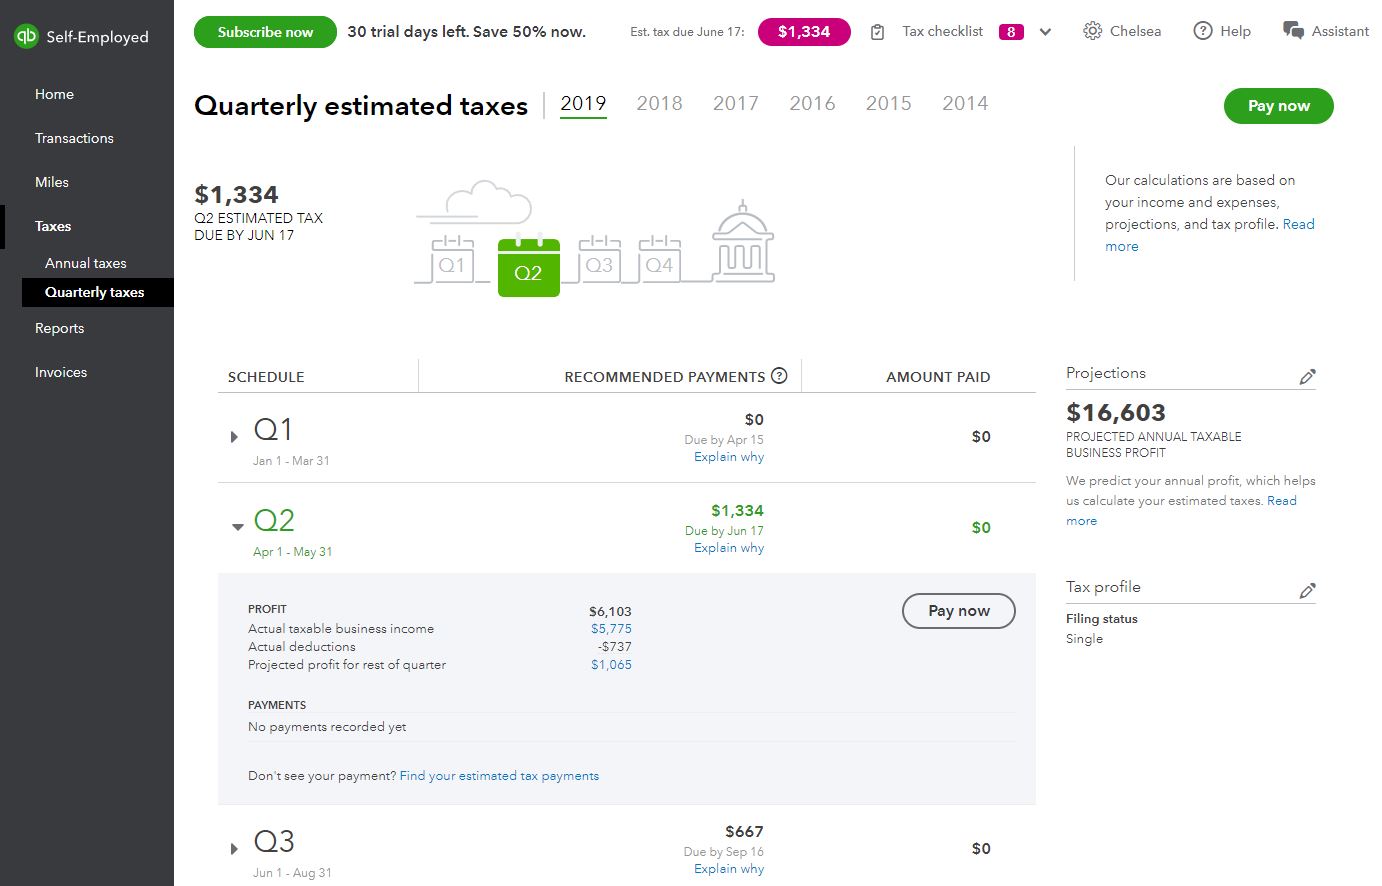This screenshot has width=1382, height=886.
Task: Switch to the 2018 tab
Action: 659,103
